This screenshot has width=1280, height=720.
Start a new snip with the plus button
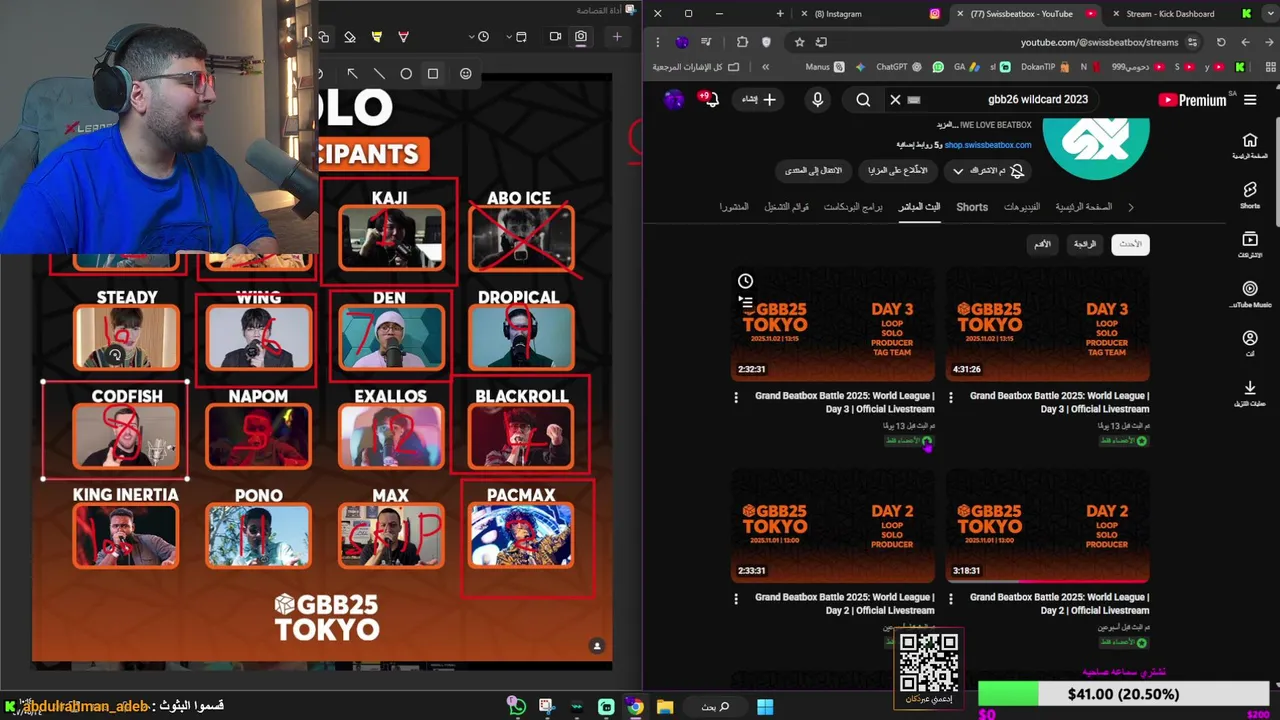click(x=617, y=37)
